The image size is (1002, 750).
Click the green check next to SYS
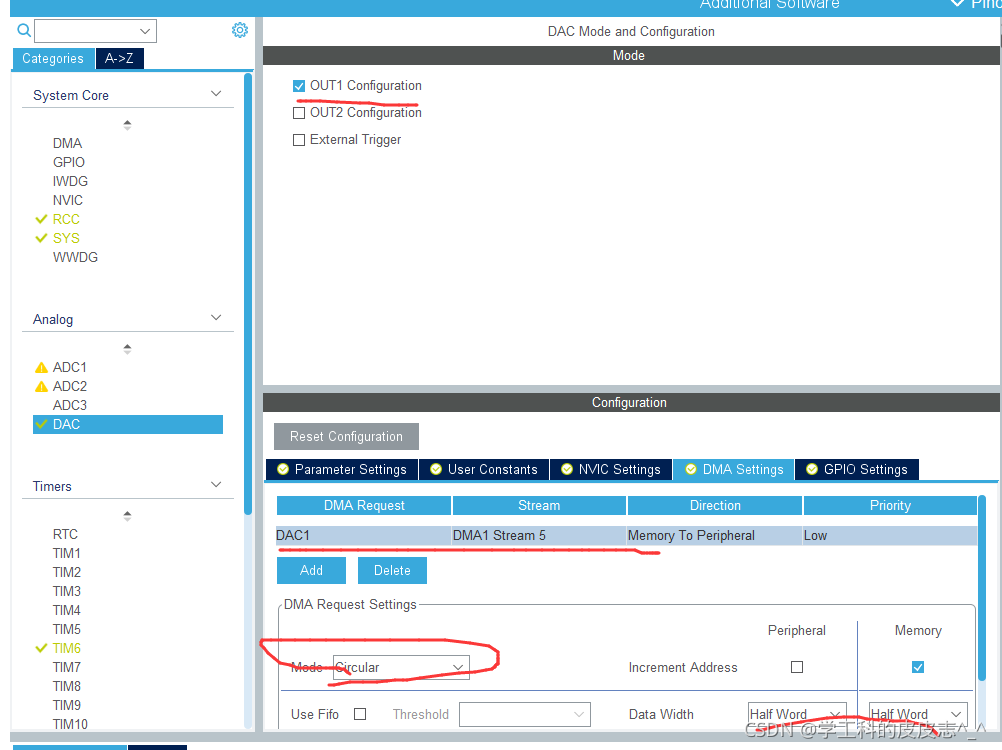click(x=42, y=238)
